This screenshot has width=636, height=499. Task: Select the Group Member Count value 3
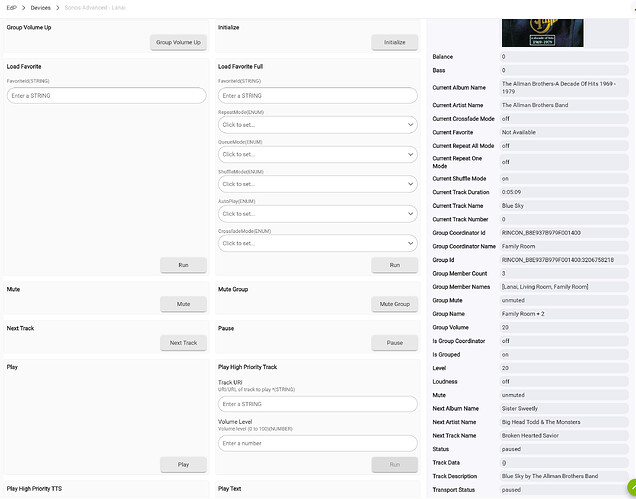click(x=564, y=273)
